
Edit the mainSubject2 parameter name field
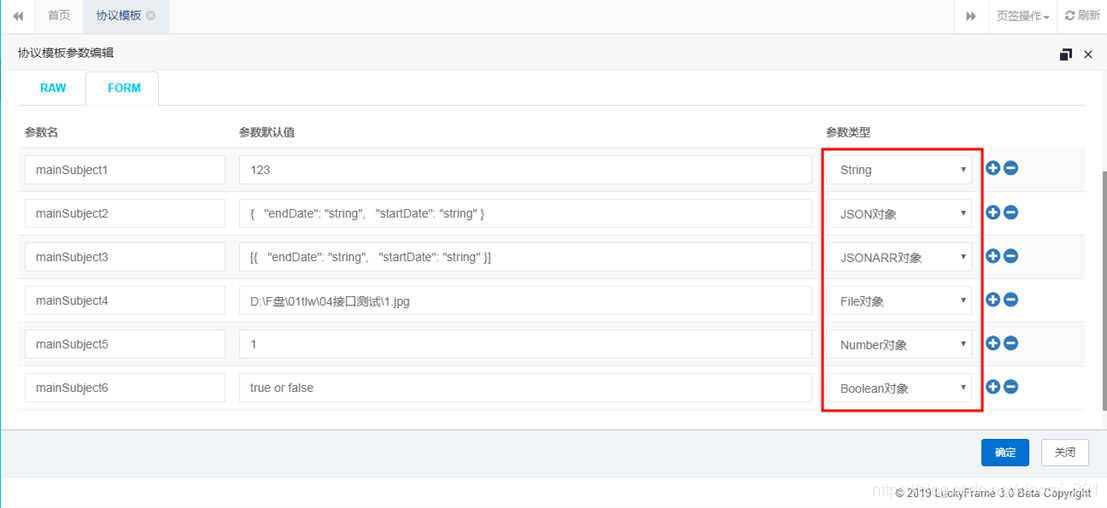click(125, 213)
